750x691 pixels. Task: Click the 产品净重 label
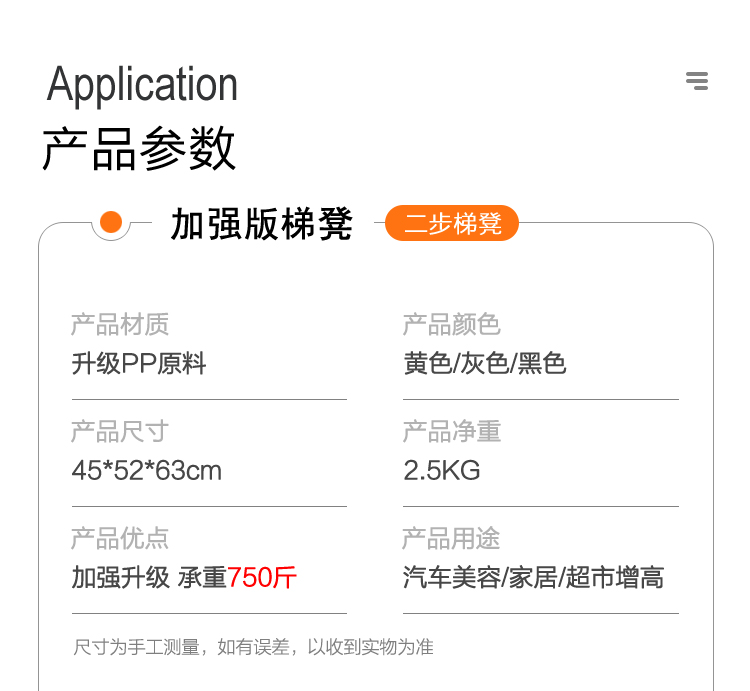coord(451,432)
